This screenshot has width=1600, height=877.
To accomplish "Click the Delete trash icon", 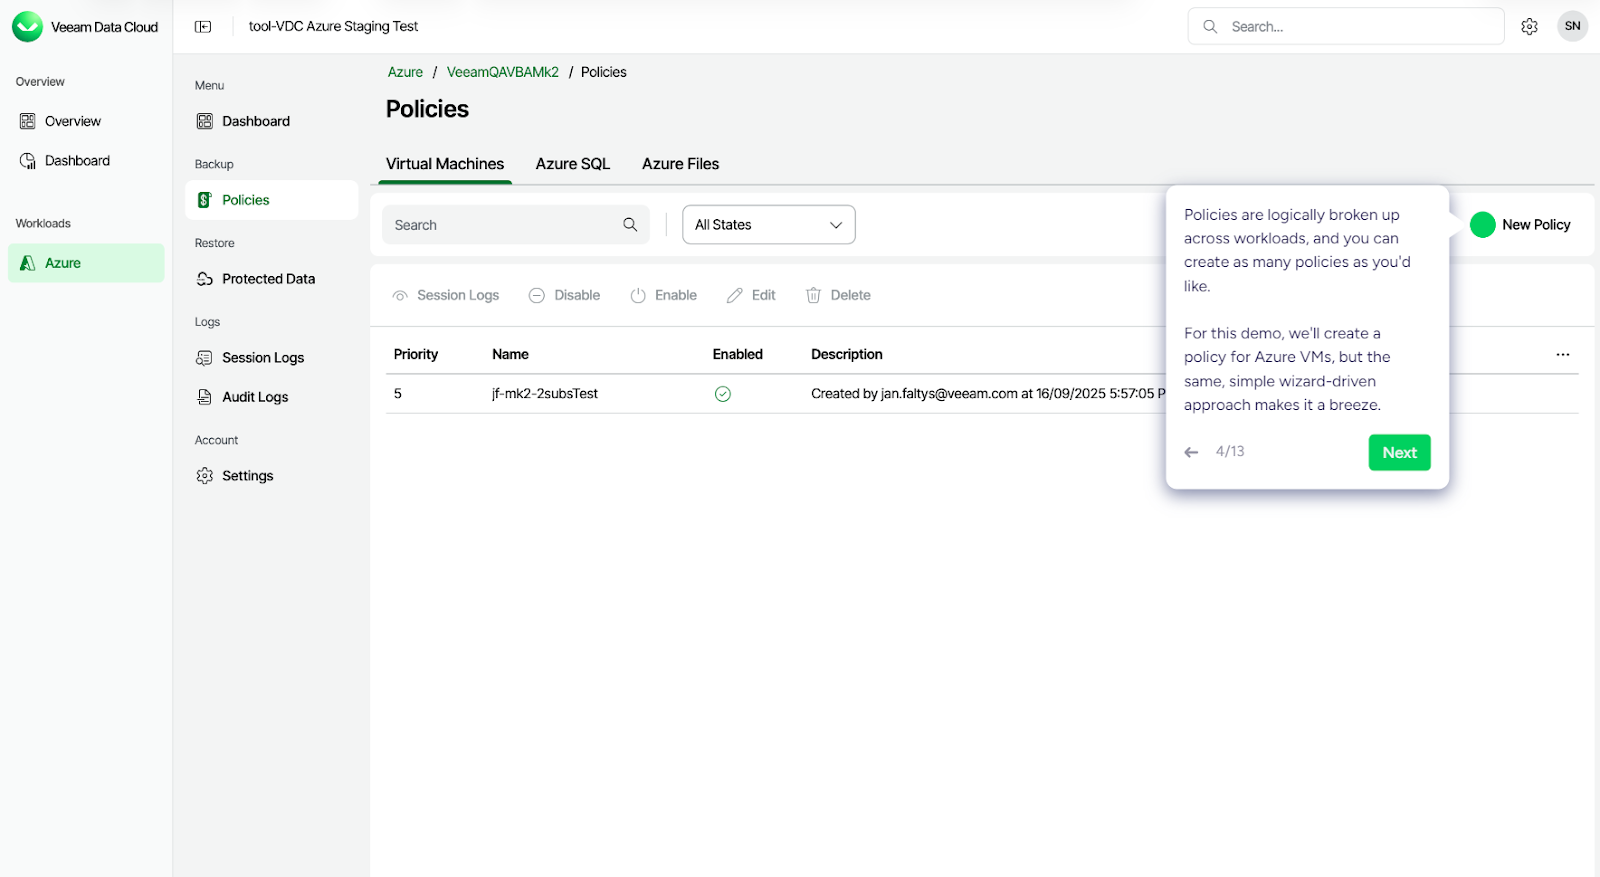I will [x=814, y=296].
